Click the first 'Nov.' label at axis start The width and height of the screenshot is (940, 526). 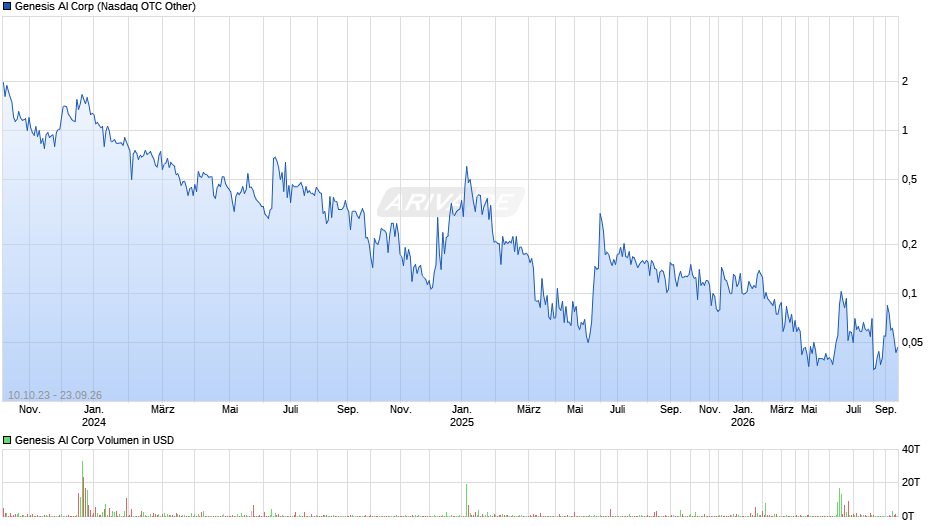coord(29,410)
